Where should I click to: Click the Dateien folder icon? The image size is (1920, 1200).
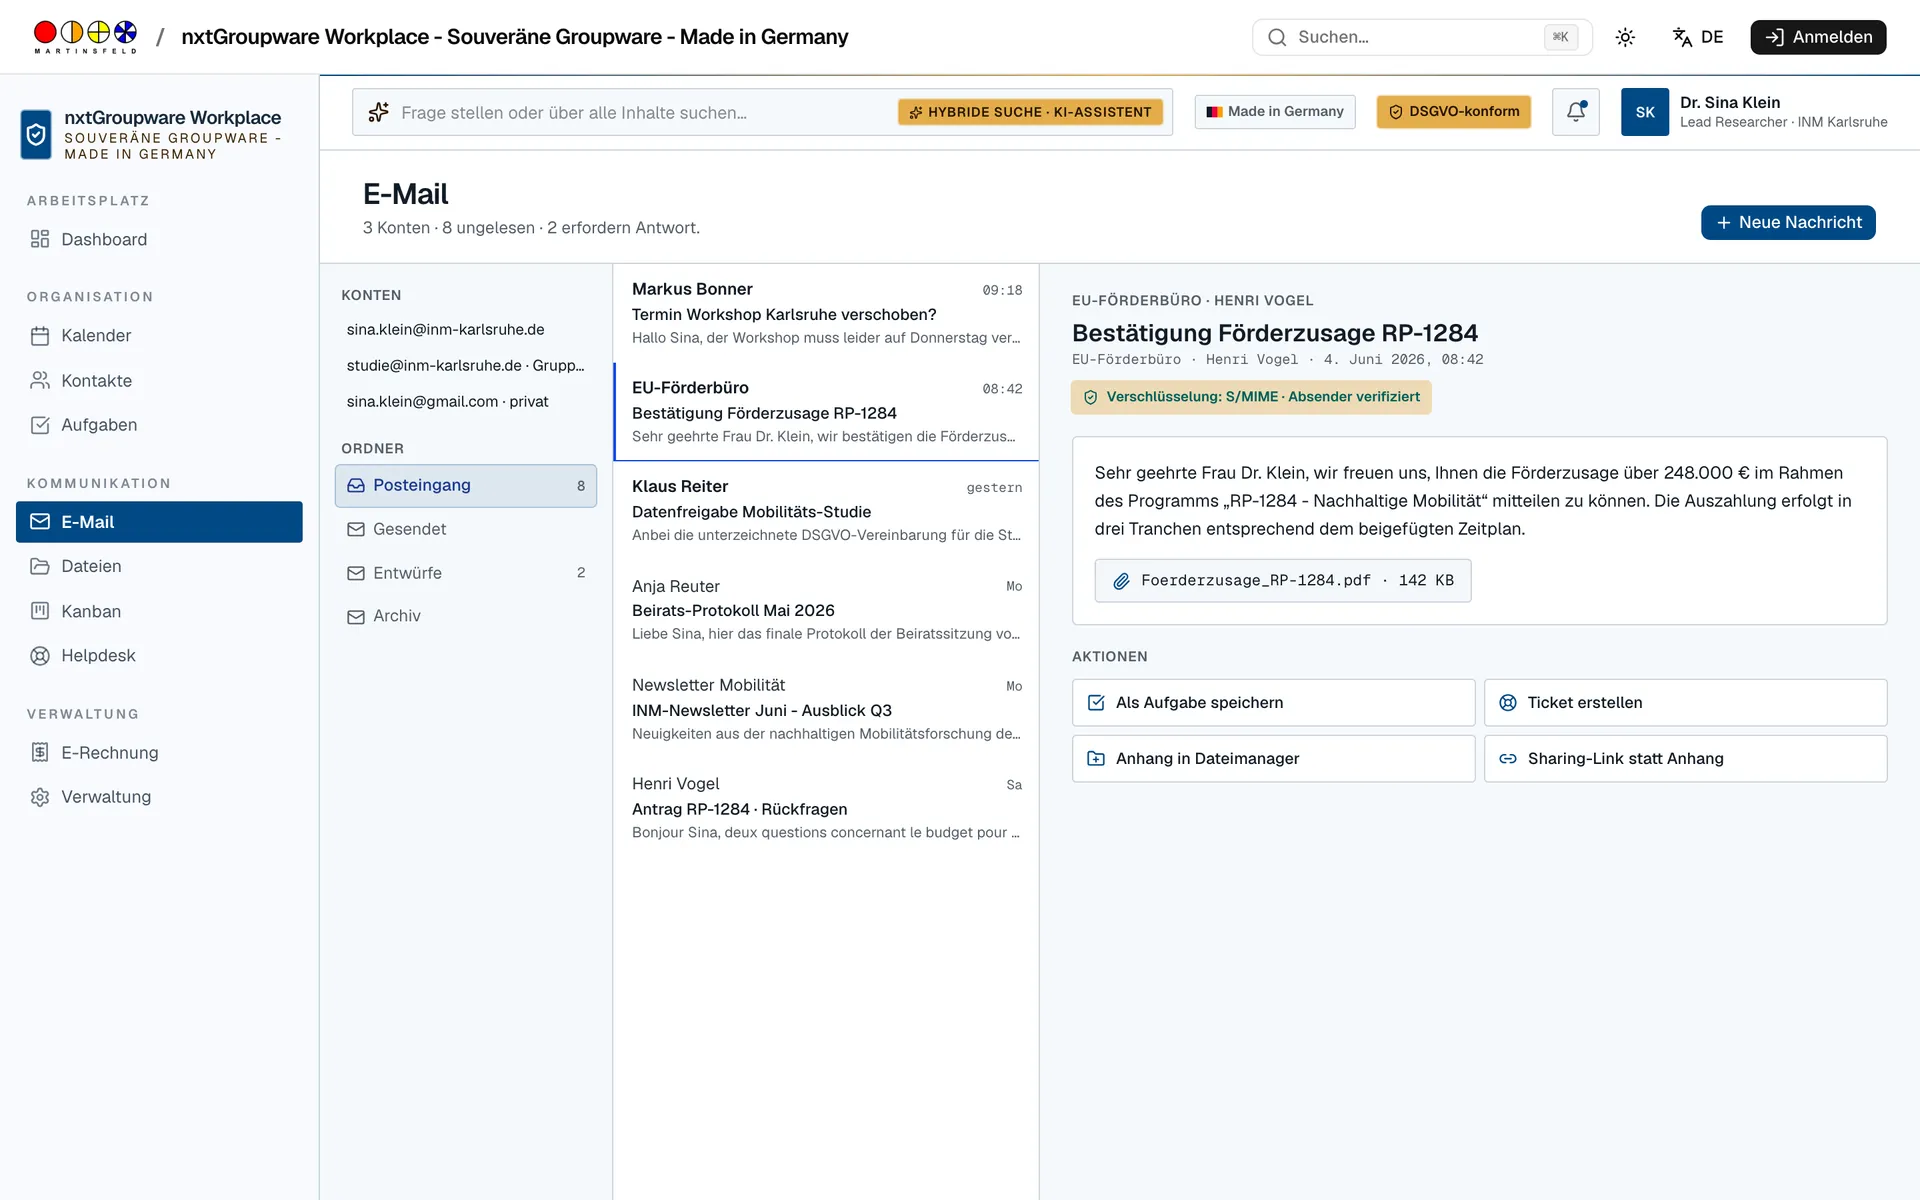point(40,566)
